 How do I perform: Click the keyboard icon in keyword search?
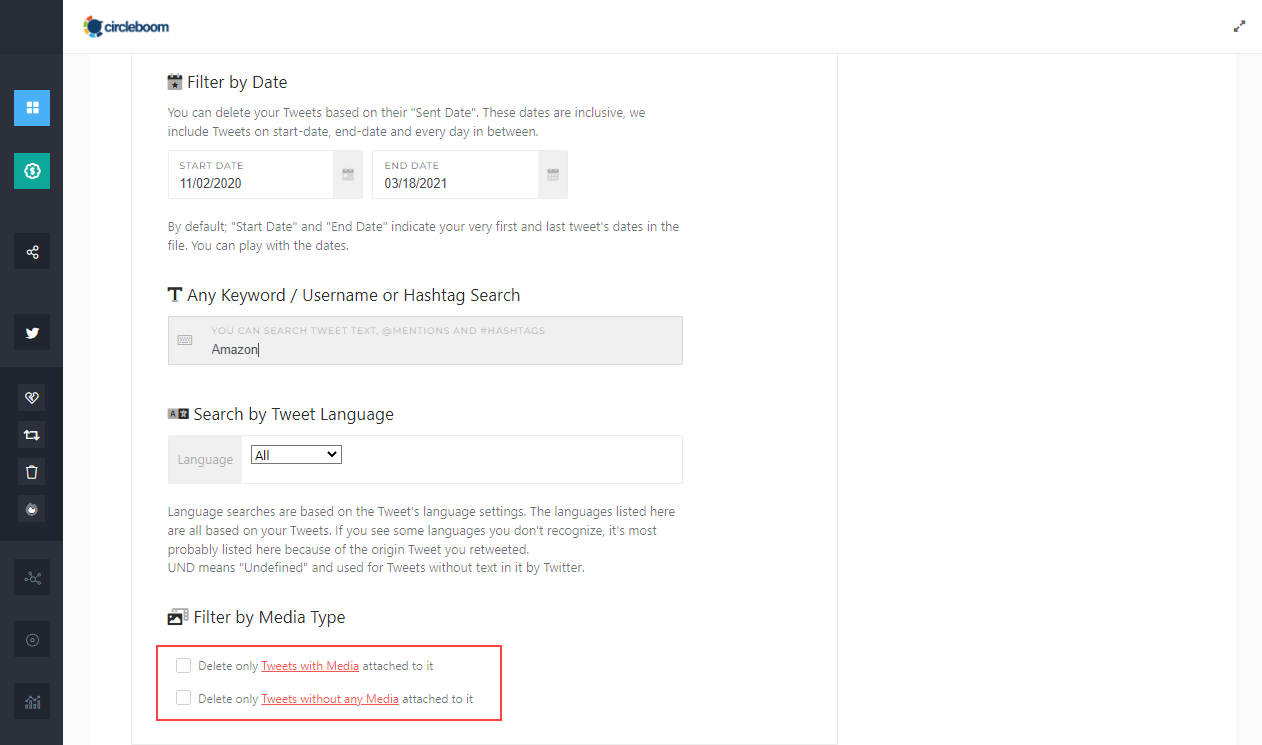pos(185,340)
